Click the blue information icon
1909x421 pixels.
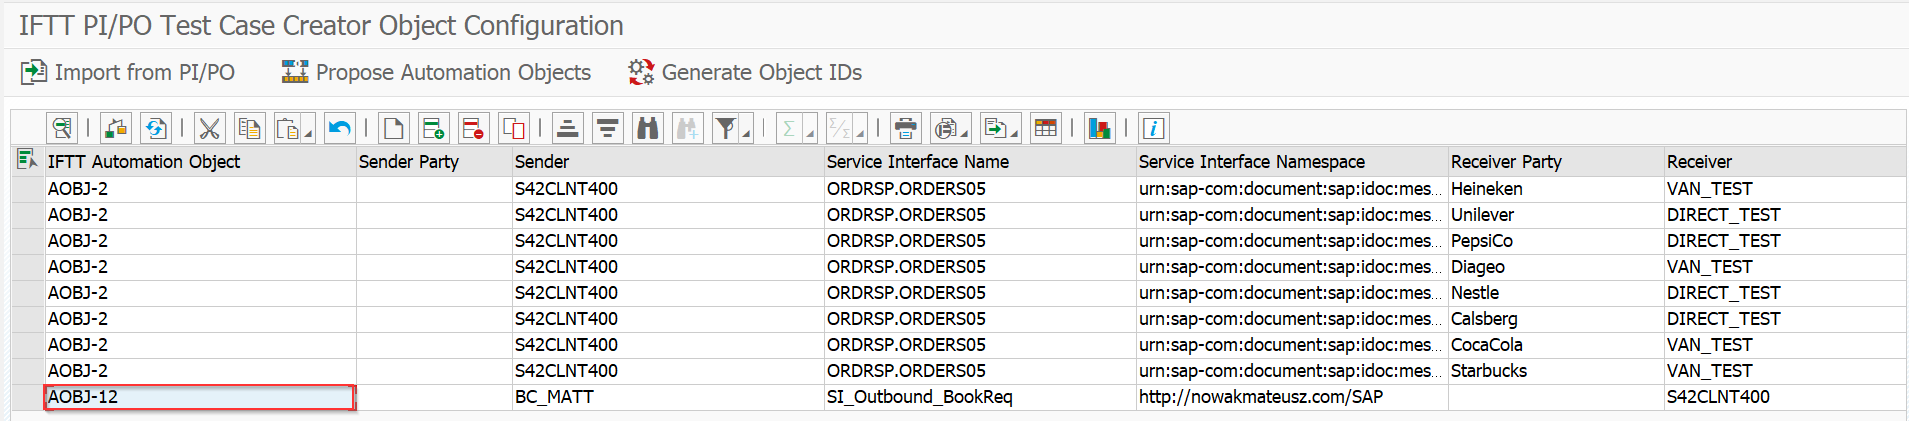click(1153, 128)
